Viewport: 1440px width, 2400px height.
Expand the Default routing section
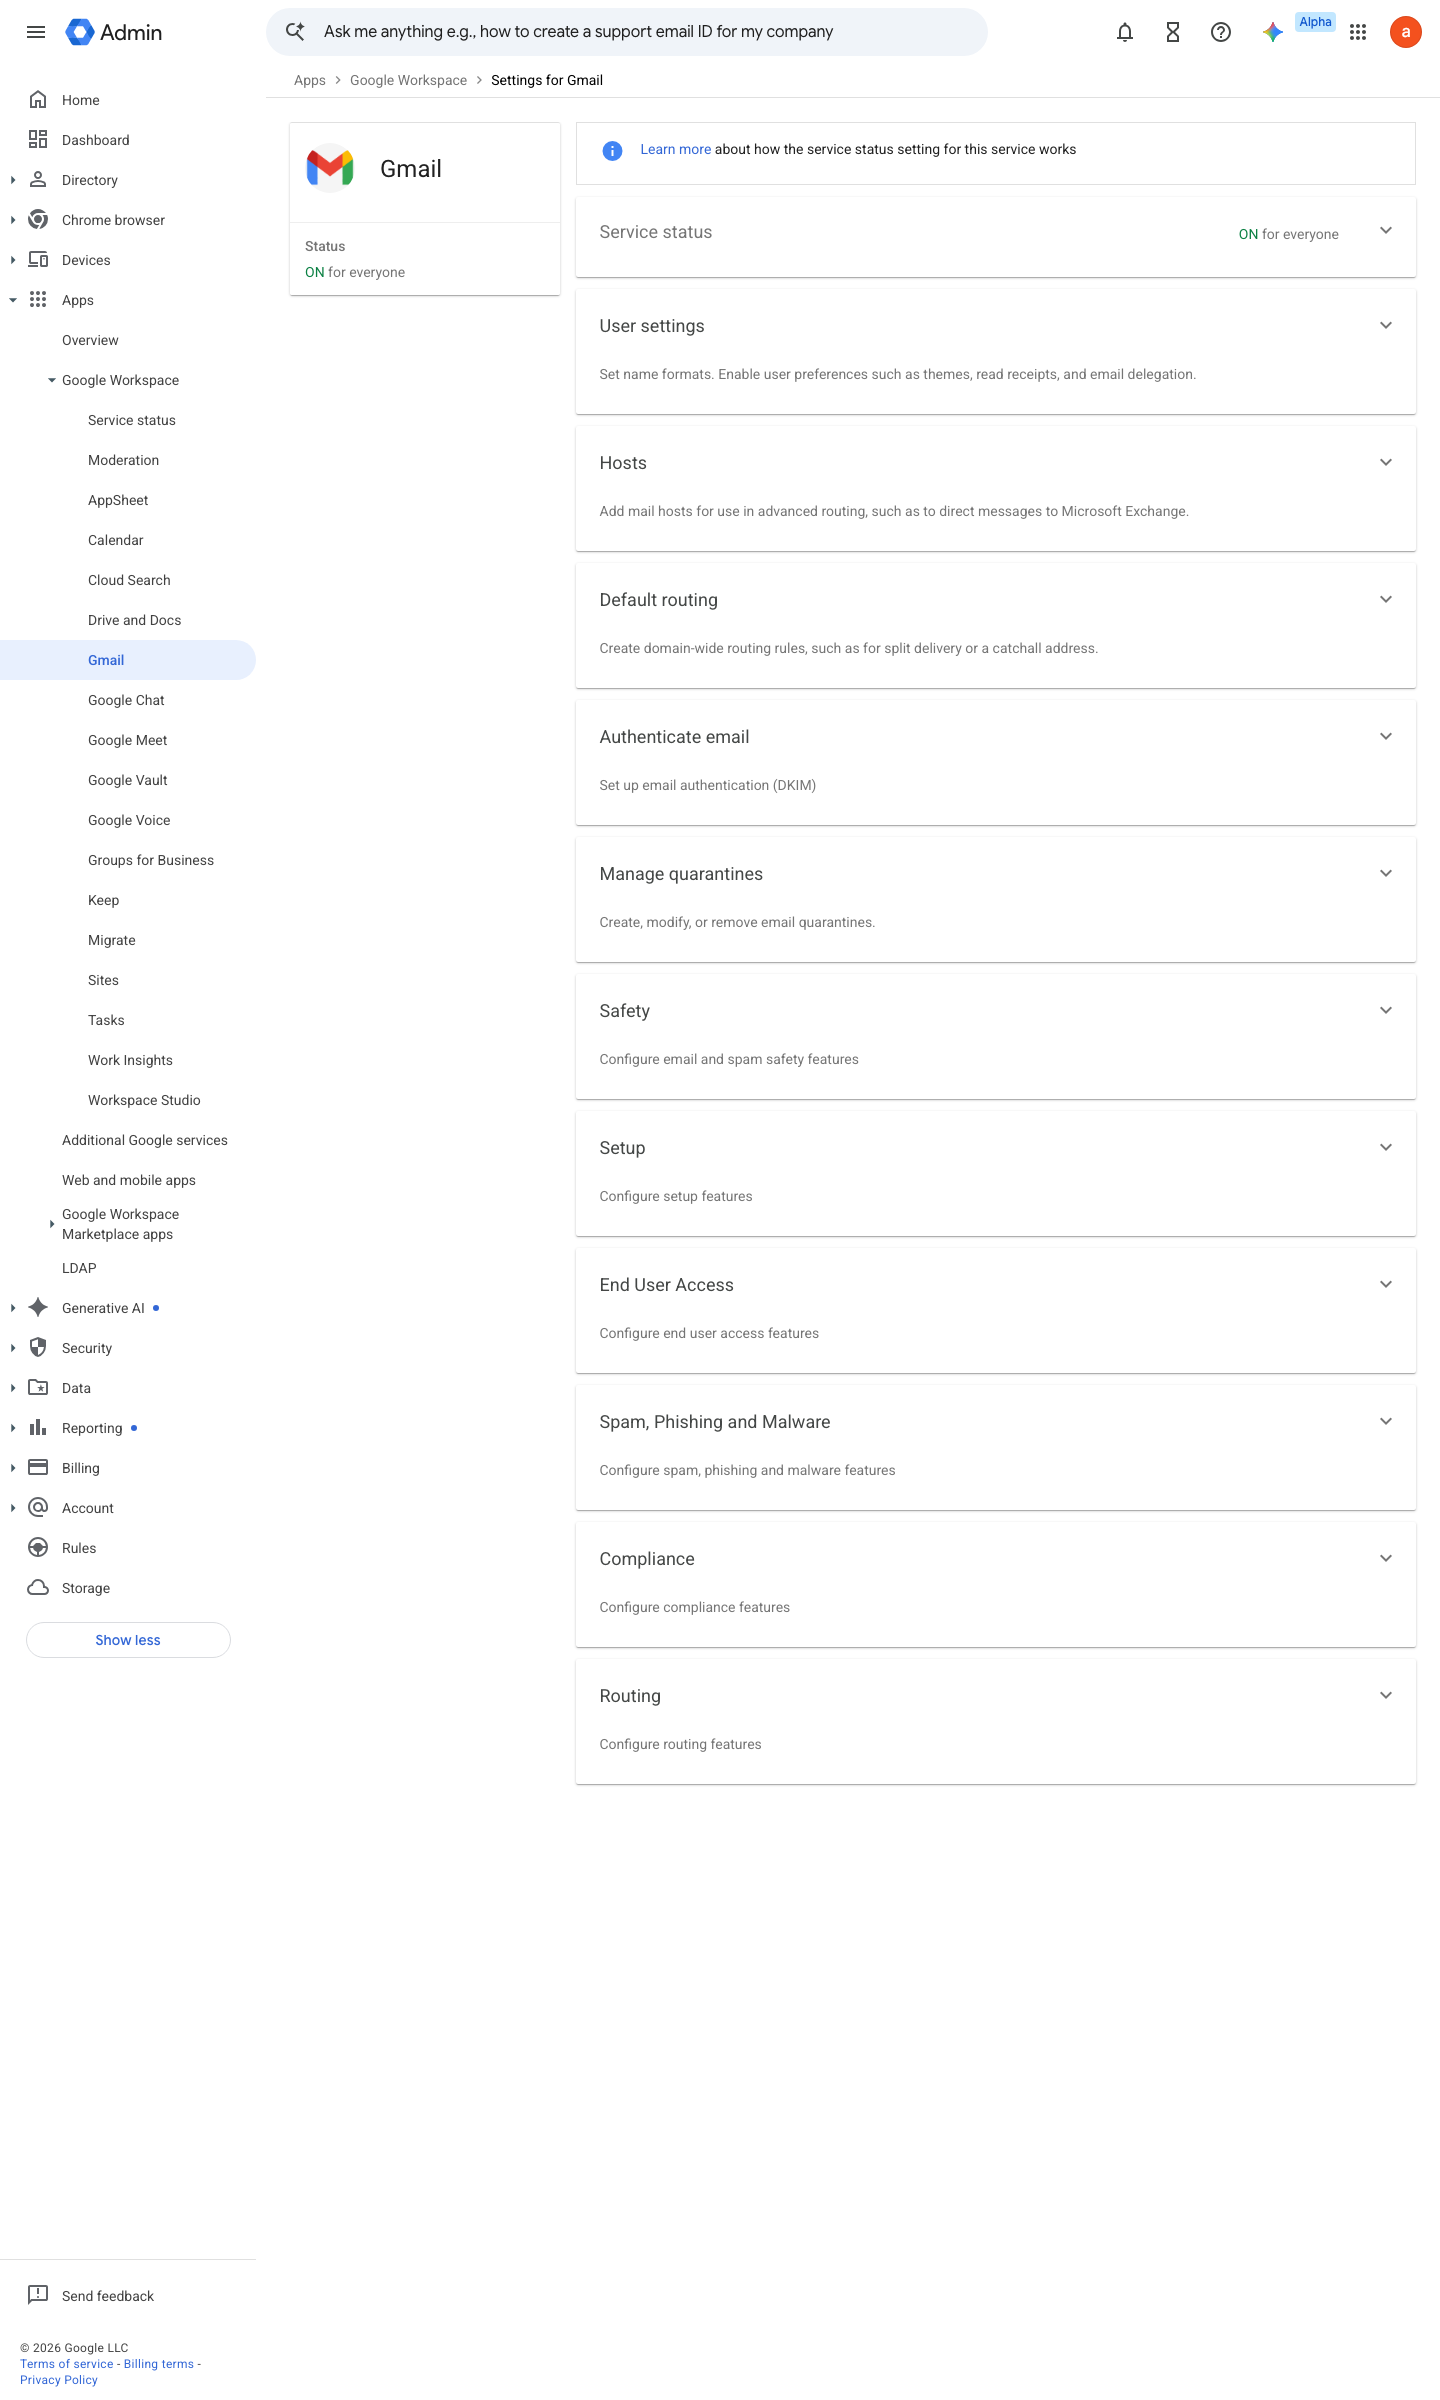coord(1386,600)
